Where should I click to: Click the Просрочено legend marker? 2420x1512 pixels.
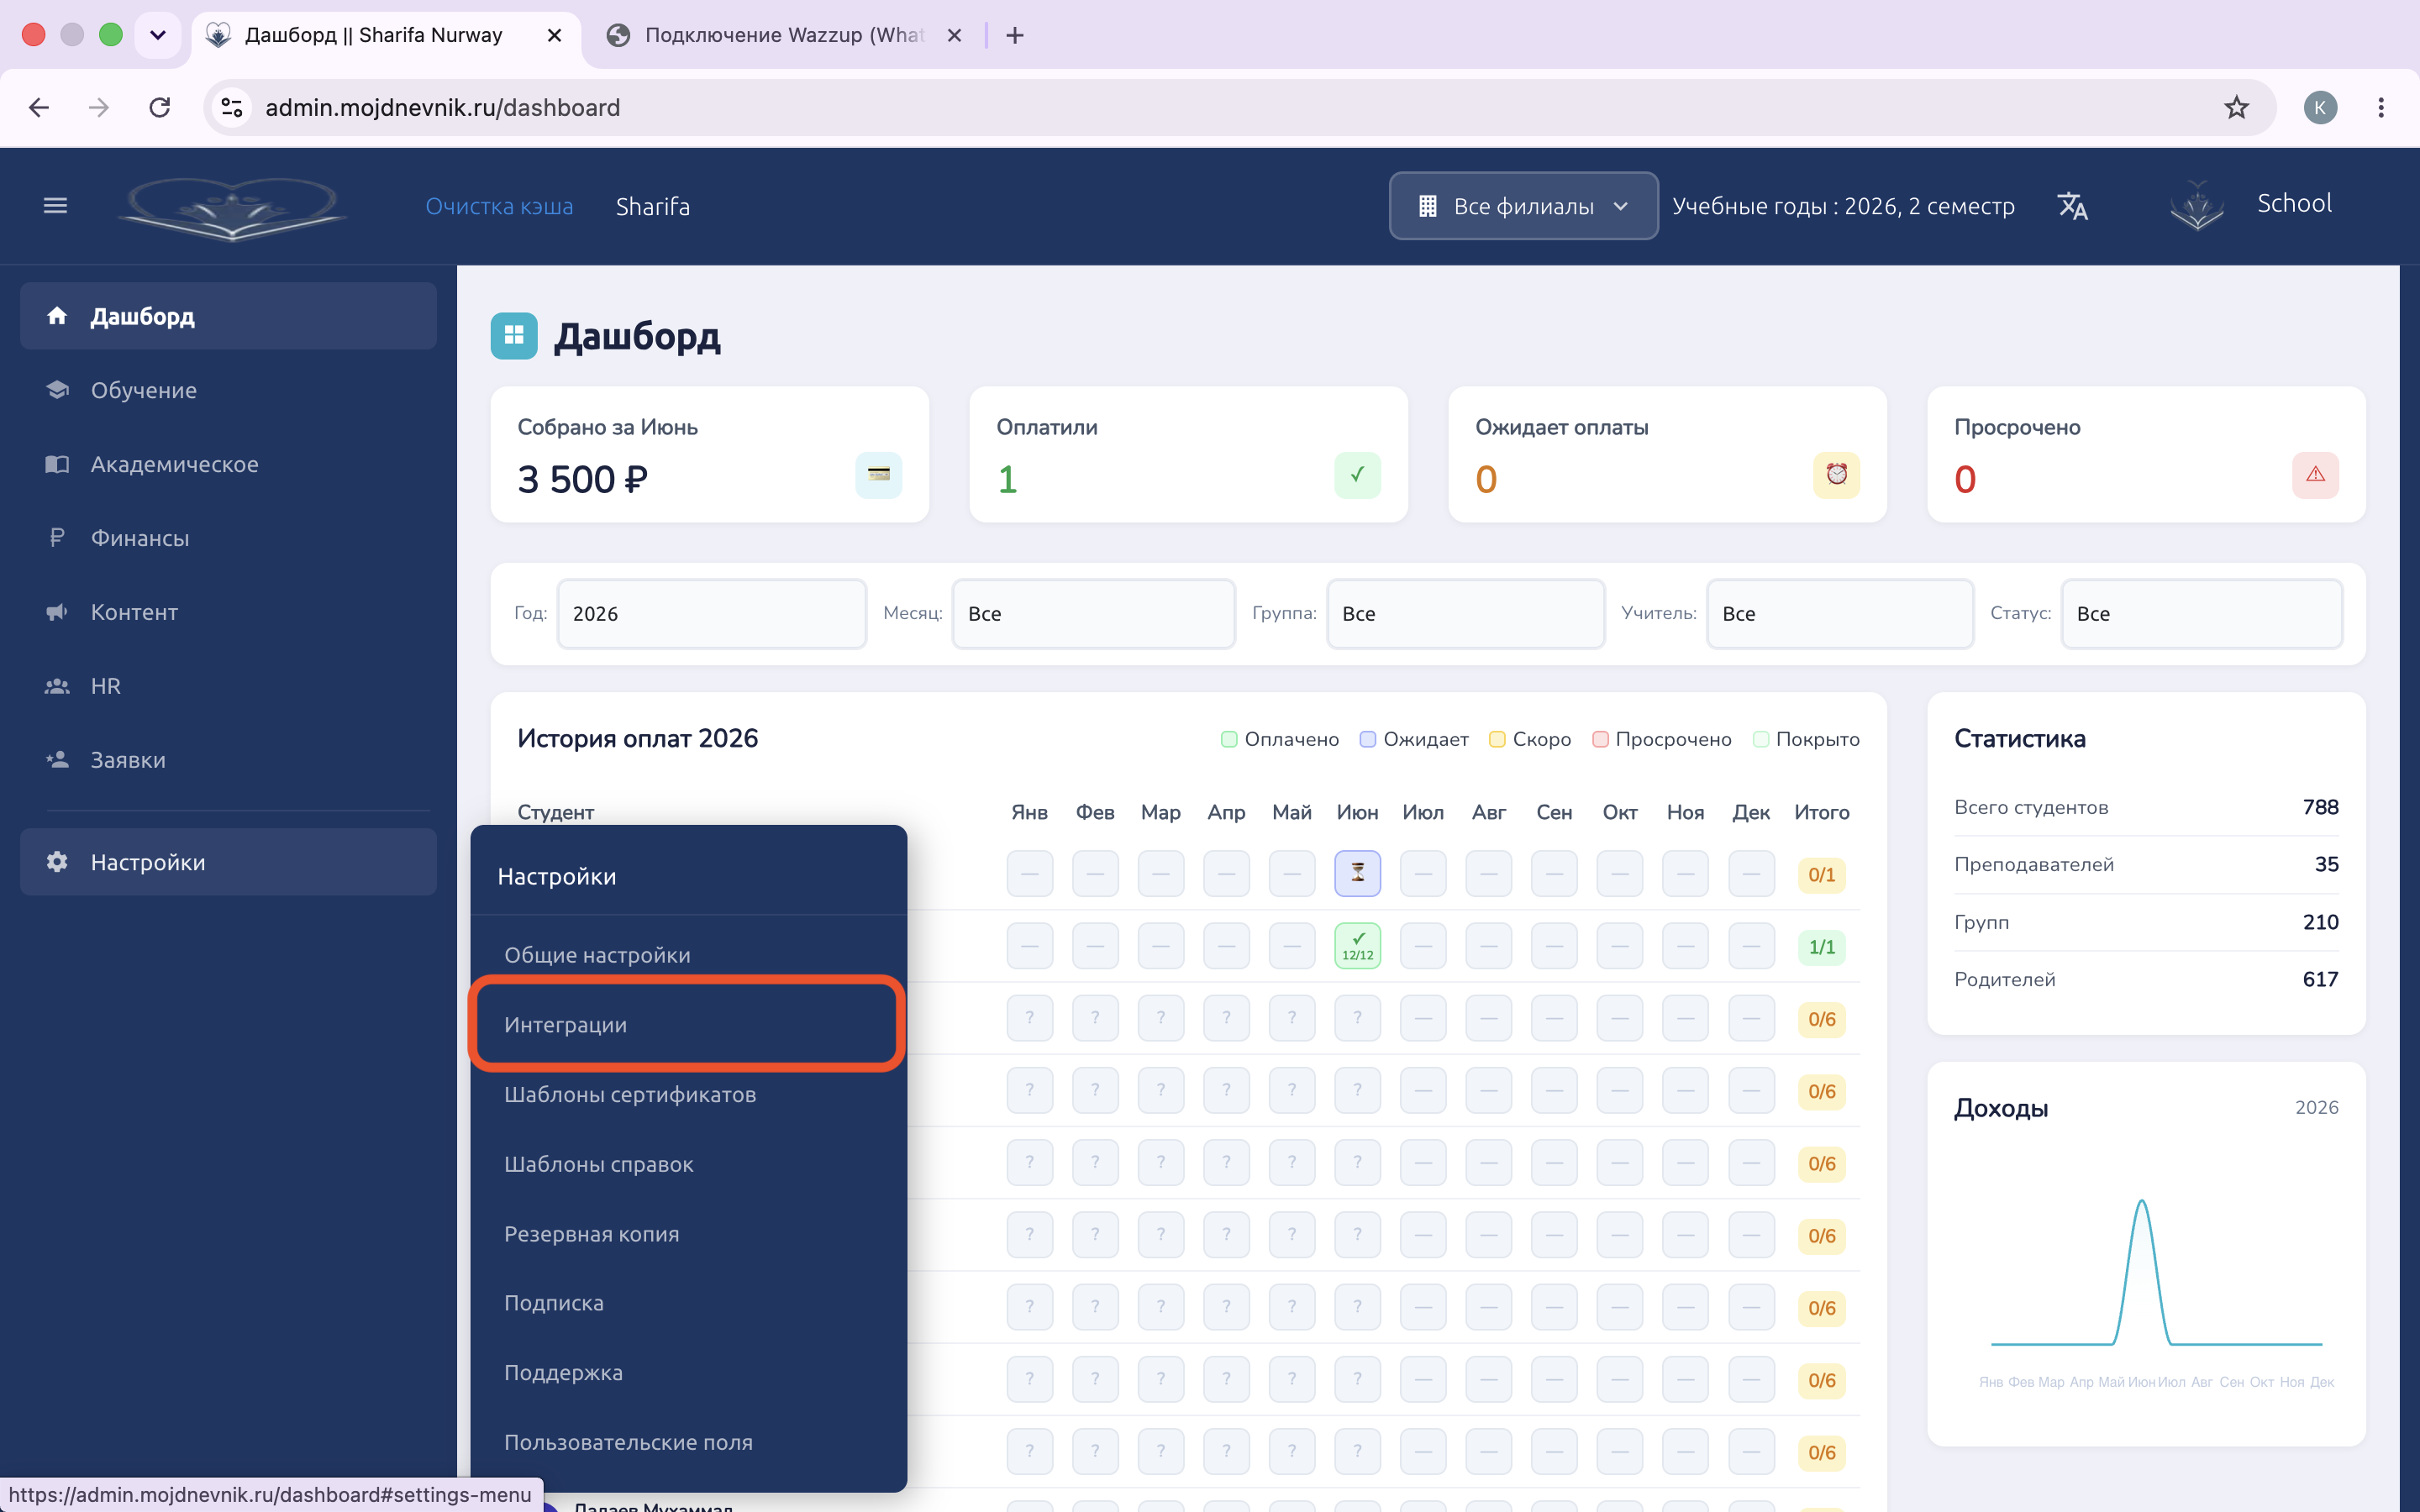click(x=1600, y=739)
